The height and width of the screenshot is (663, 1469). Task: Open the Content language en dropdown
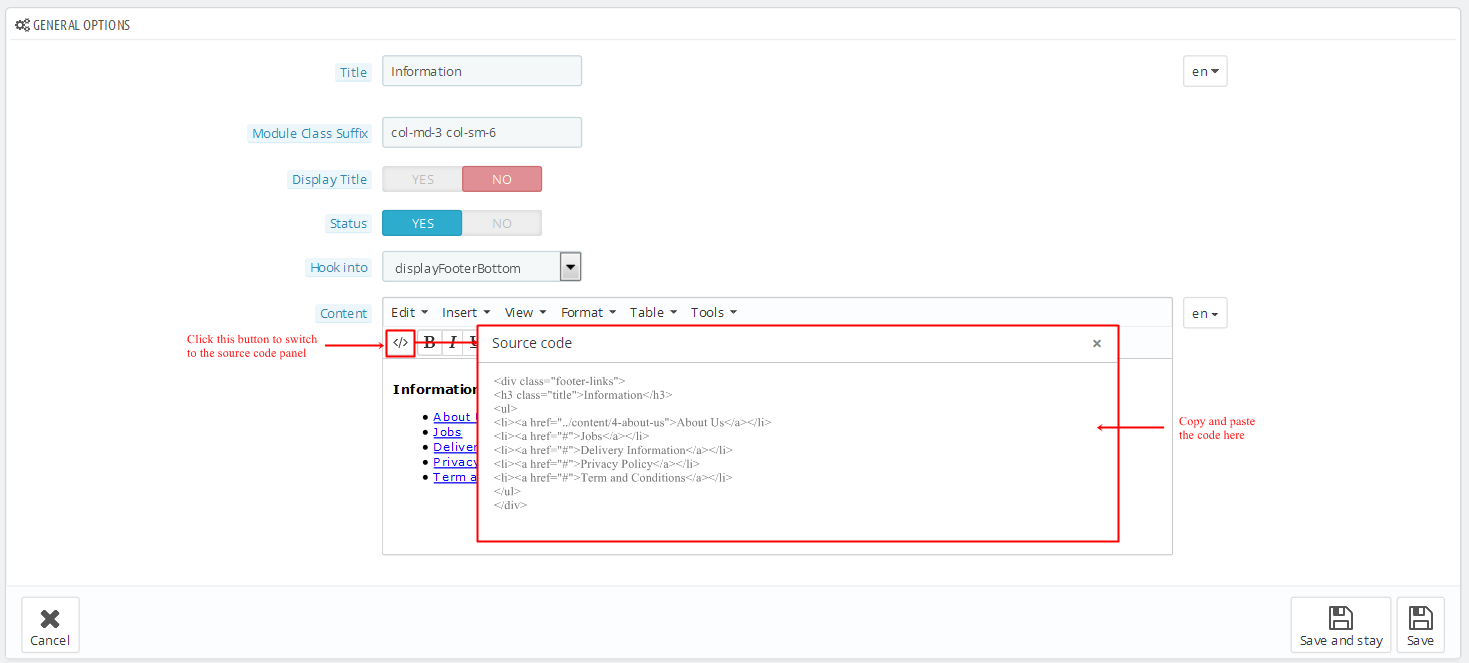[x=1204, y=314]
